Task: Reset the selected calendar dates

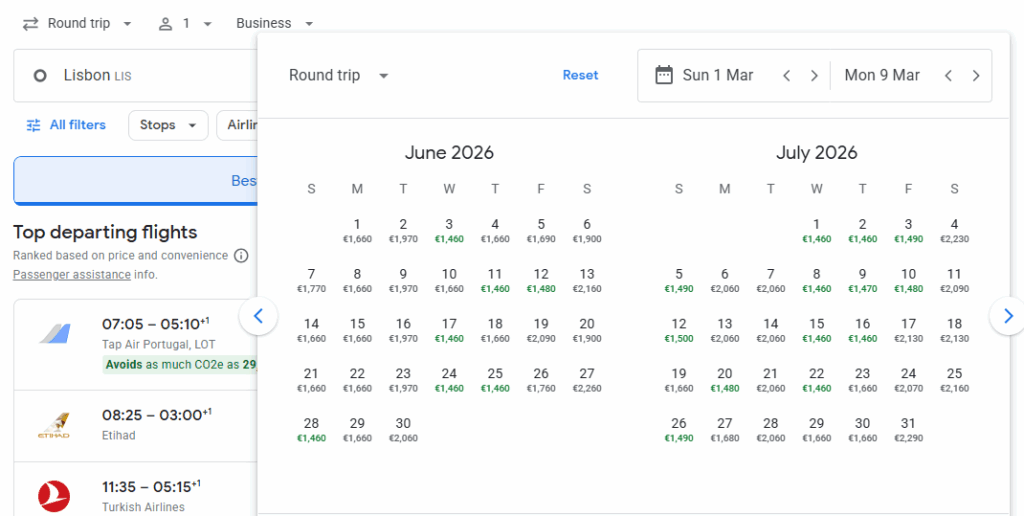Action: click(x=580, y=75)
